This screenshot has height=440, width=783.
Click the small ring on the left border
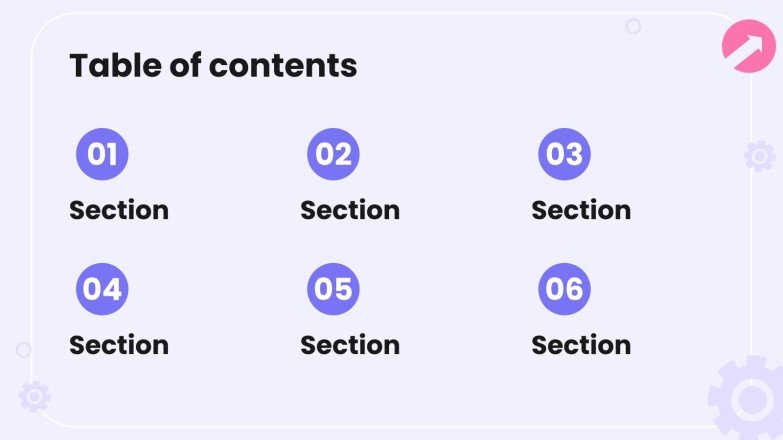tap(23, 350)
